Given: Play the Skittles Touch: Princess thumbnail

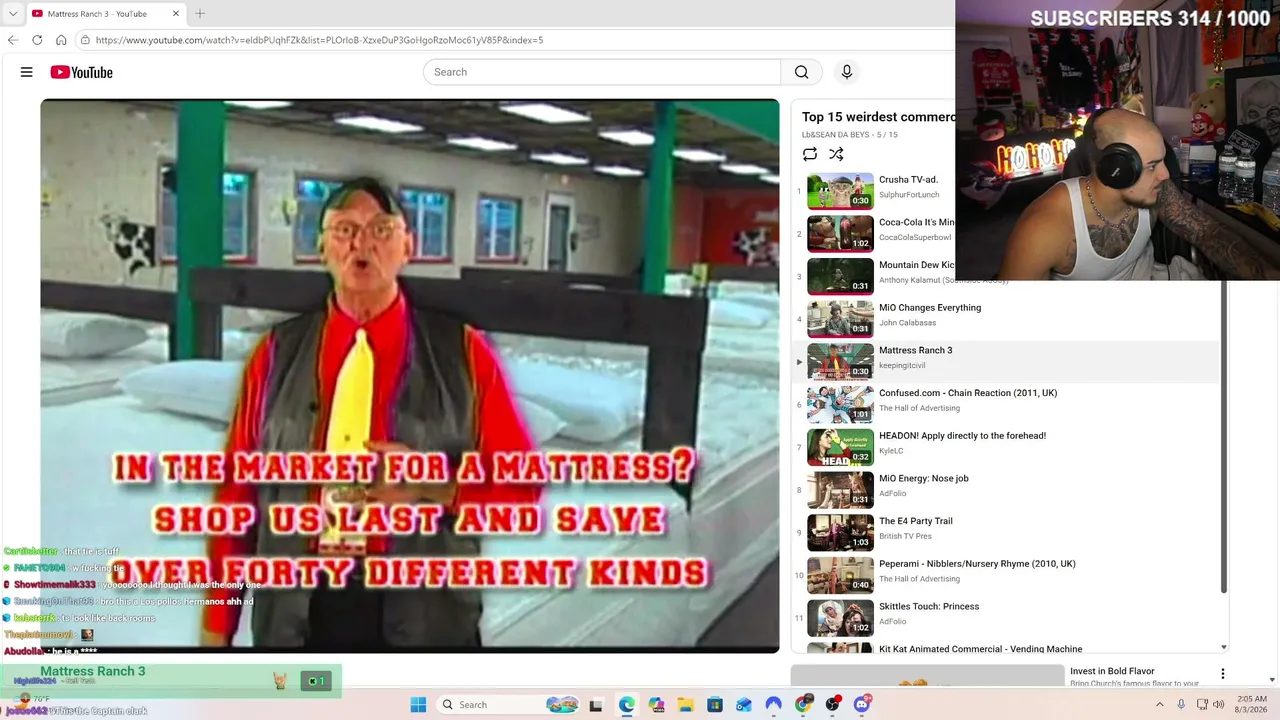Looking at the screenshot, I should point(840,618).
